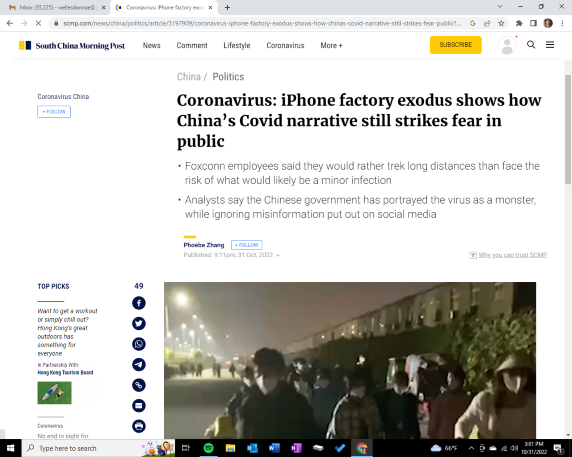The image size is (572, 457).
Task: Expand the More + navigation menu
Action: tap(331, 46)
